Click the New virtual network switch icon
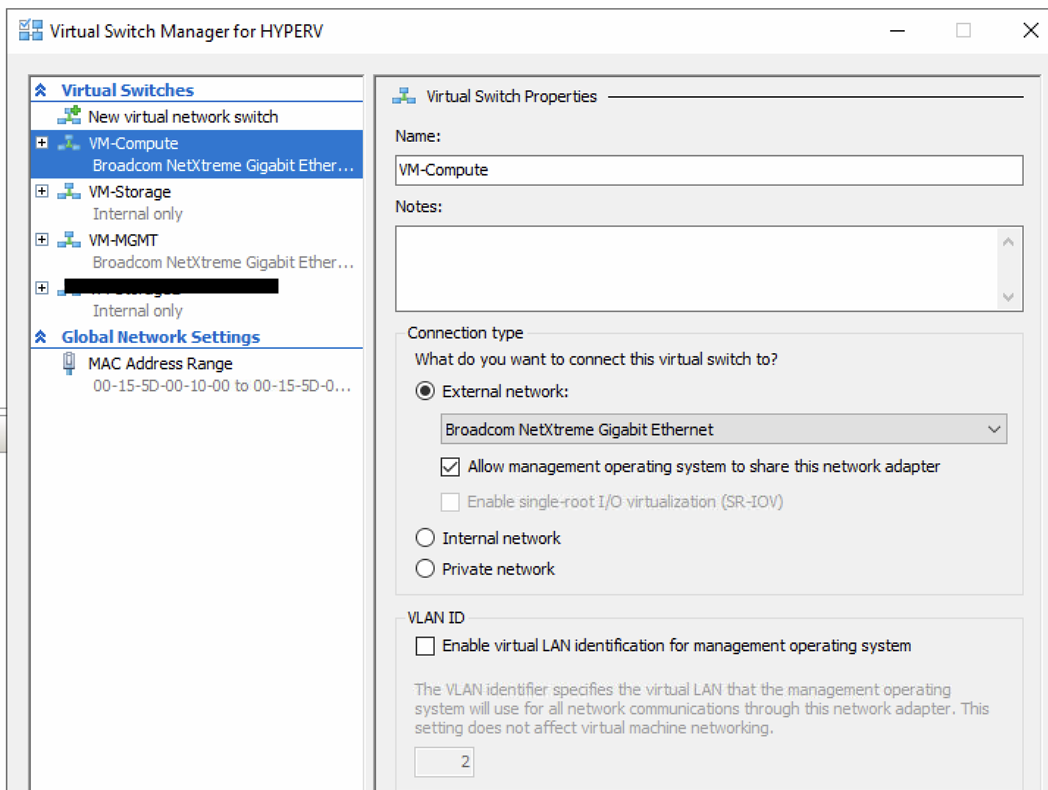Viewport: 1048px width, 790px height. pos(69,116)
